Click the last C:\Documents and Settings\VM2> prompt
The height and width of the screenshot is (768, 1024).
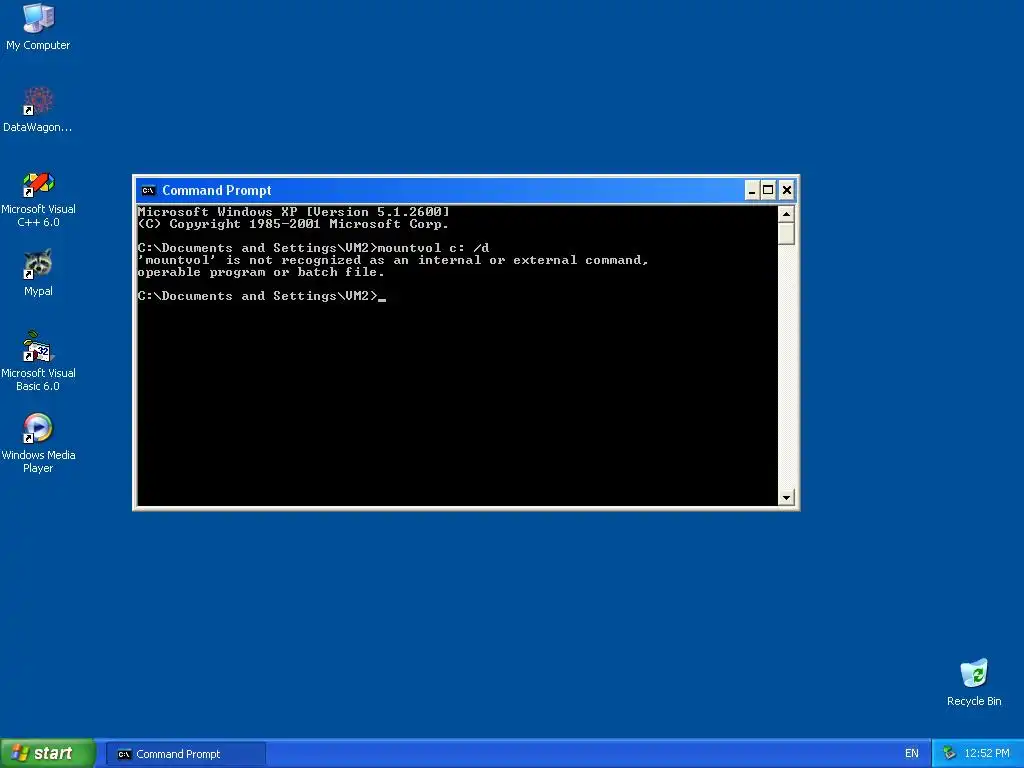point(257,296)
